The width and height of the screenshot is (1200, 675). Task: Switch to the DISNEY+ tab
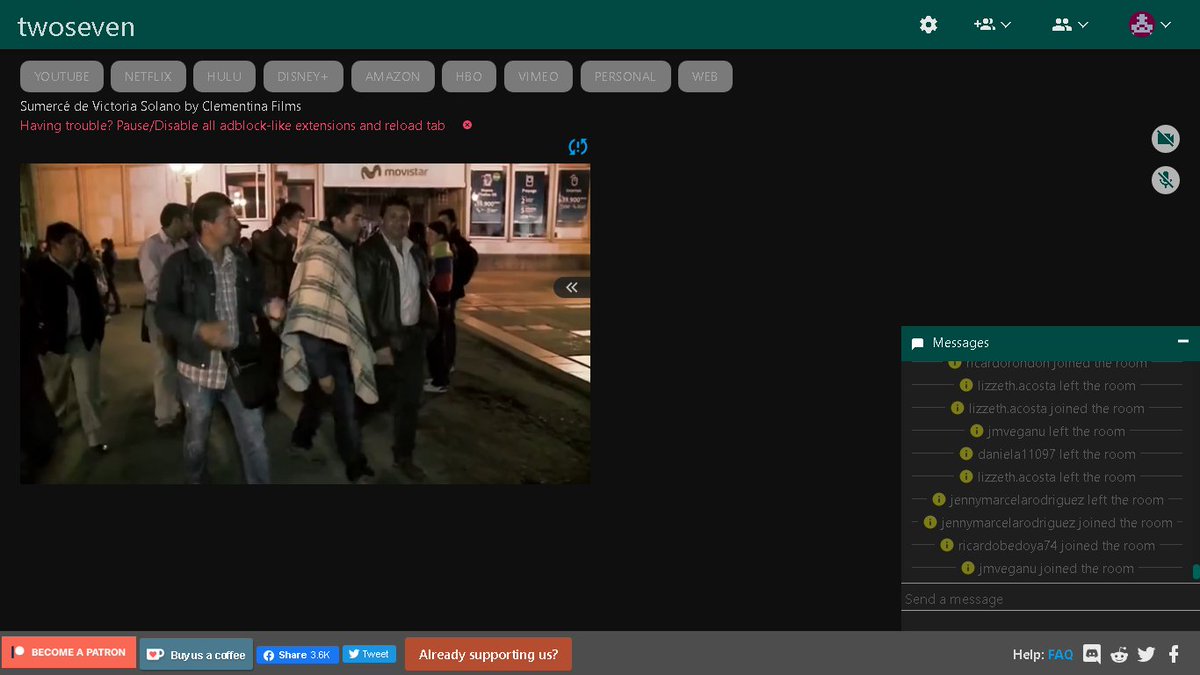(x=304, y=76)
